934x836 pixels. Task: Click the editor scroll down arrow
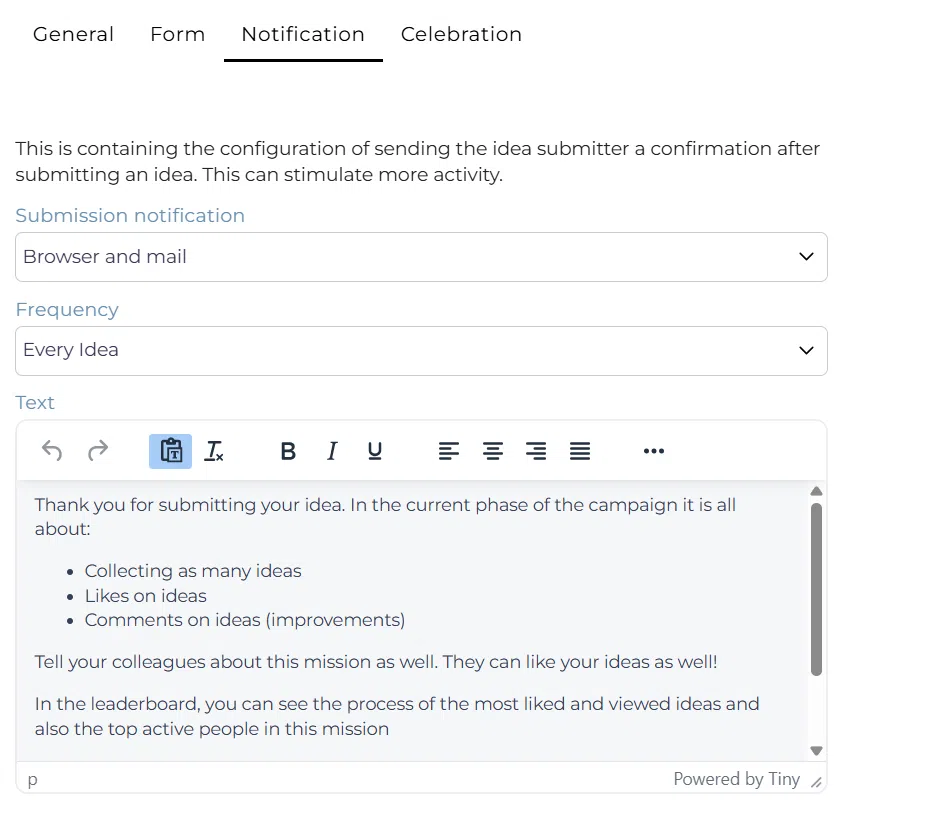[x=817, y=751]
